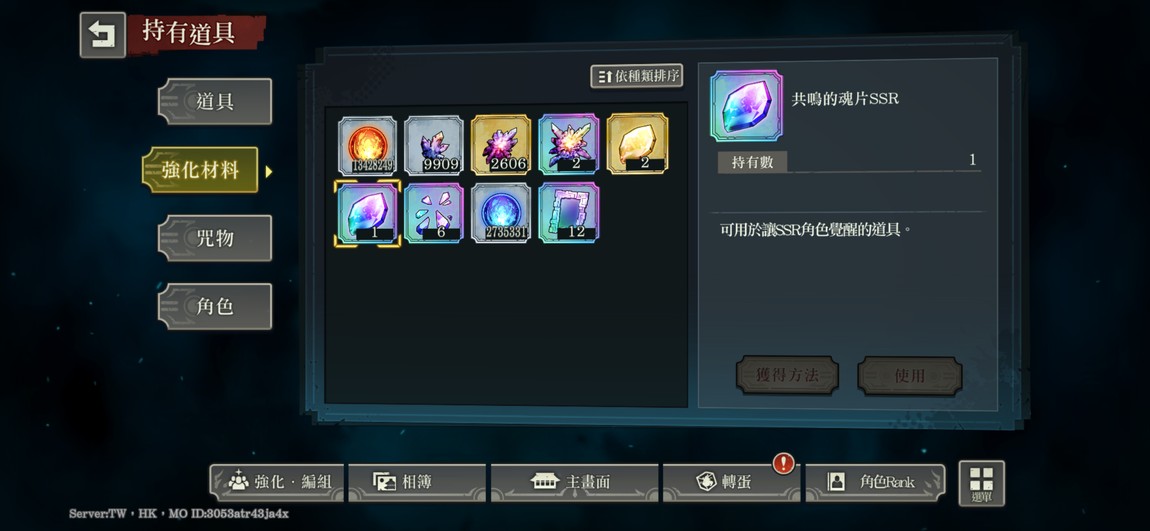1150x531 pixels.
Task: Select the shattered fragments item showing 6
Action: coord(434,213)
